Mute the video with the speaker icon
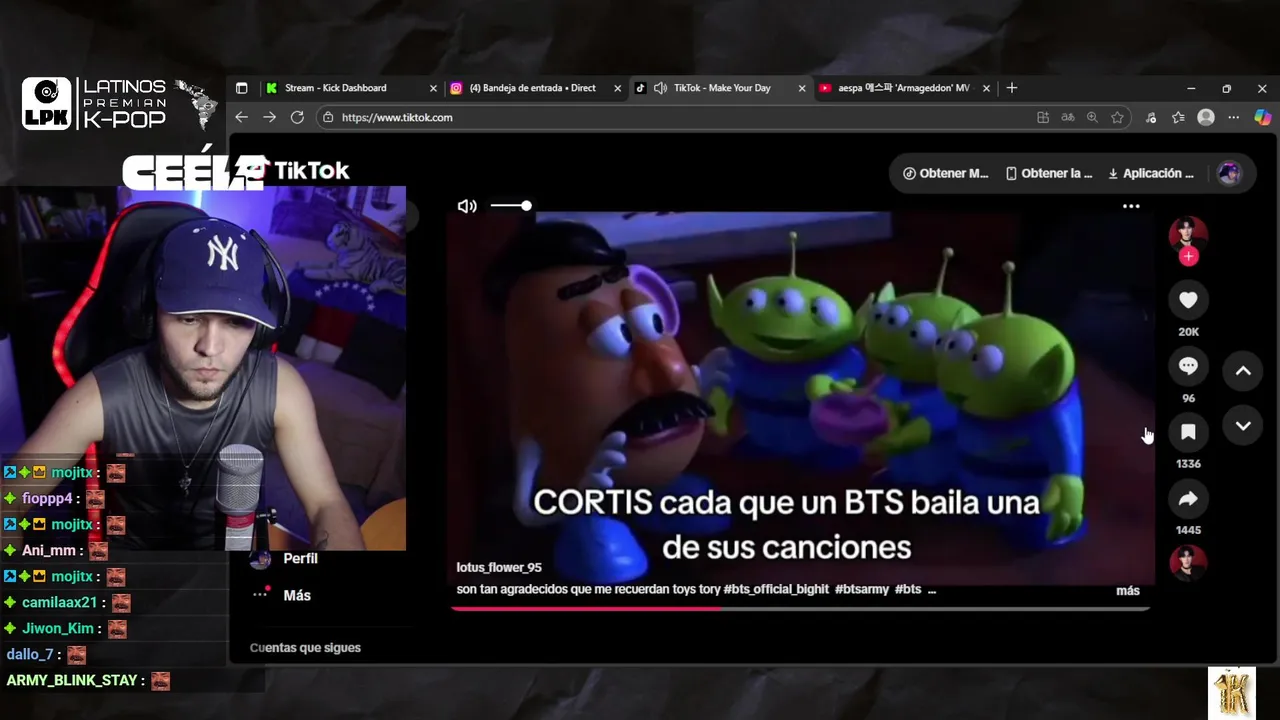Image resolution: width=1280 pixels, height=720 pixels. pyautogui.click(x=467, y=206)
